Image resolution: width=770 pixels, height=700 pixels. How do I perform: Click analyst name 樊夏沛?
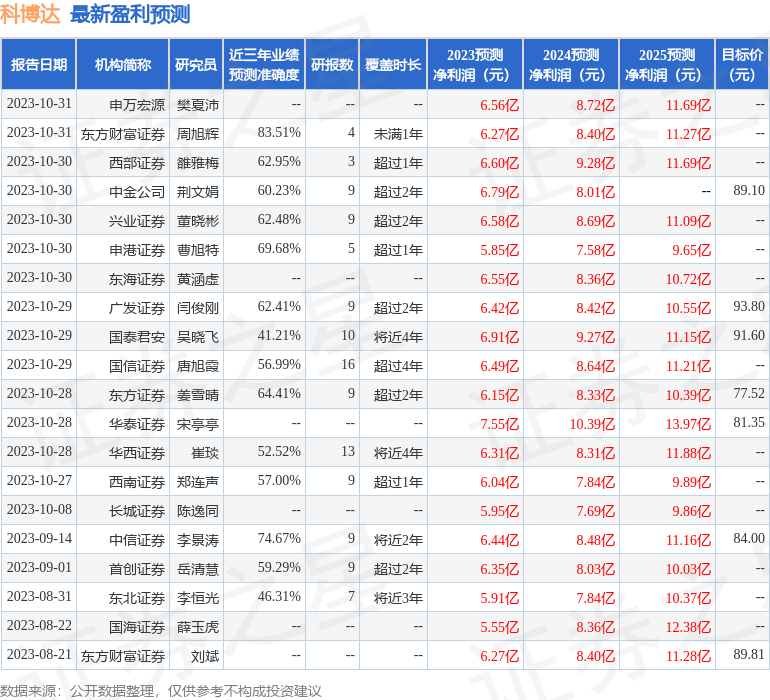tap(197, 105)
